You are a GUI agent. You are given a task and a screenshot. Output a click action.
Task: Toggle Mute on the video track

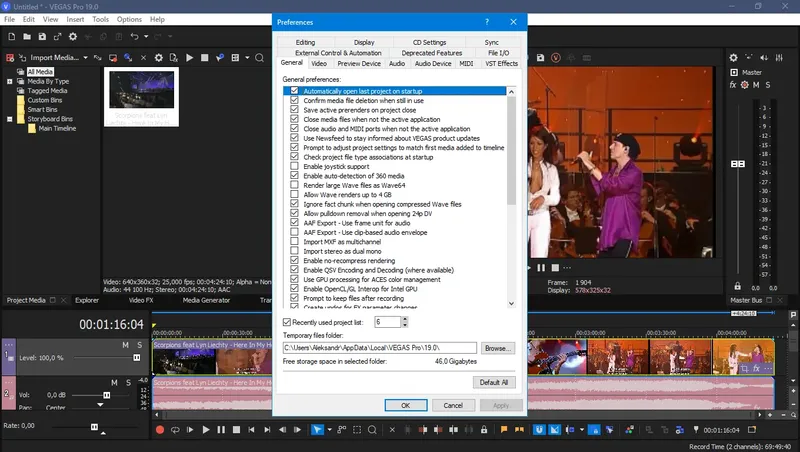[125, 345]
